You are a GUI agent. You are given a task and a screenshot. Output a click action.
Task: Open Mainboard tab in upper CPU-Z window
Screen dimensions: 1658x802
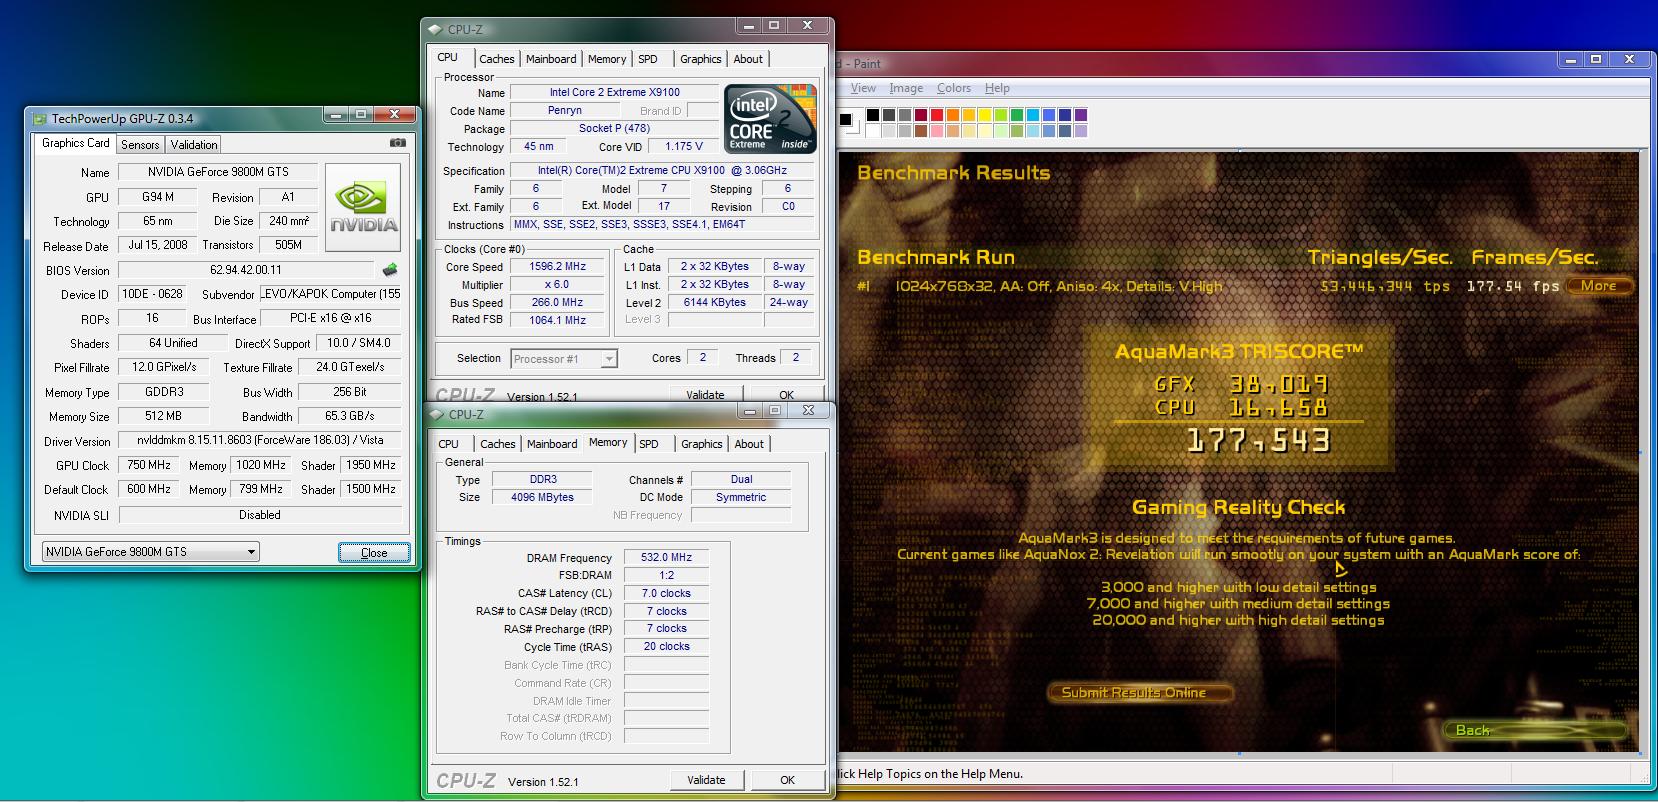551,59
